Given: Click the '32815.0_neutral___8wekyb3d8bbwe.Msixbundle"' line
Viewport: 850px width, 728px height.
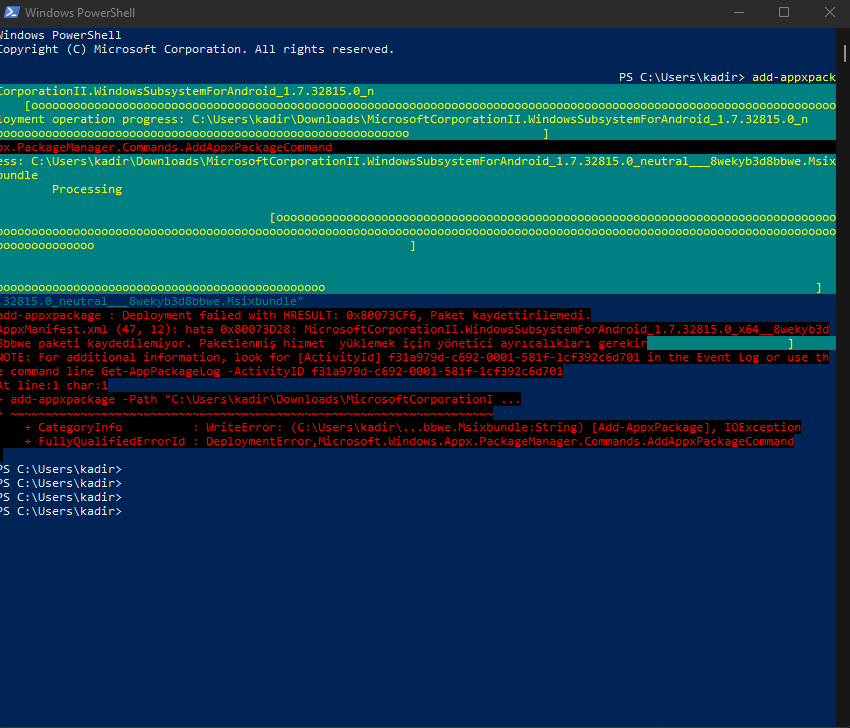Looking at the screenshot, I should click(x=152, y=301).
